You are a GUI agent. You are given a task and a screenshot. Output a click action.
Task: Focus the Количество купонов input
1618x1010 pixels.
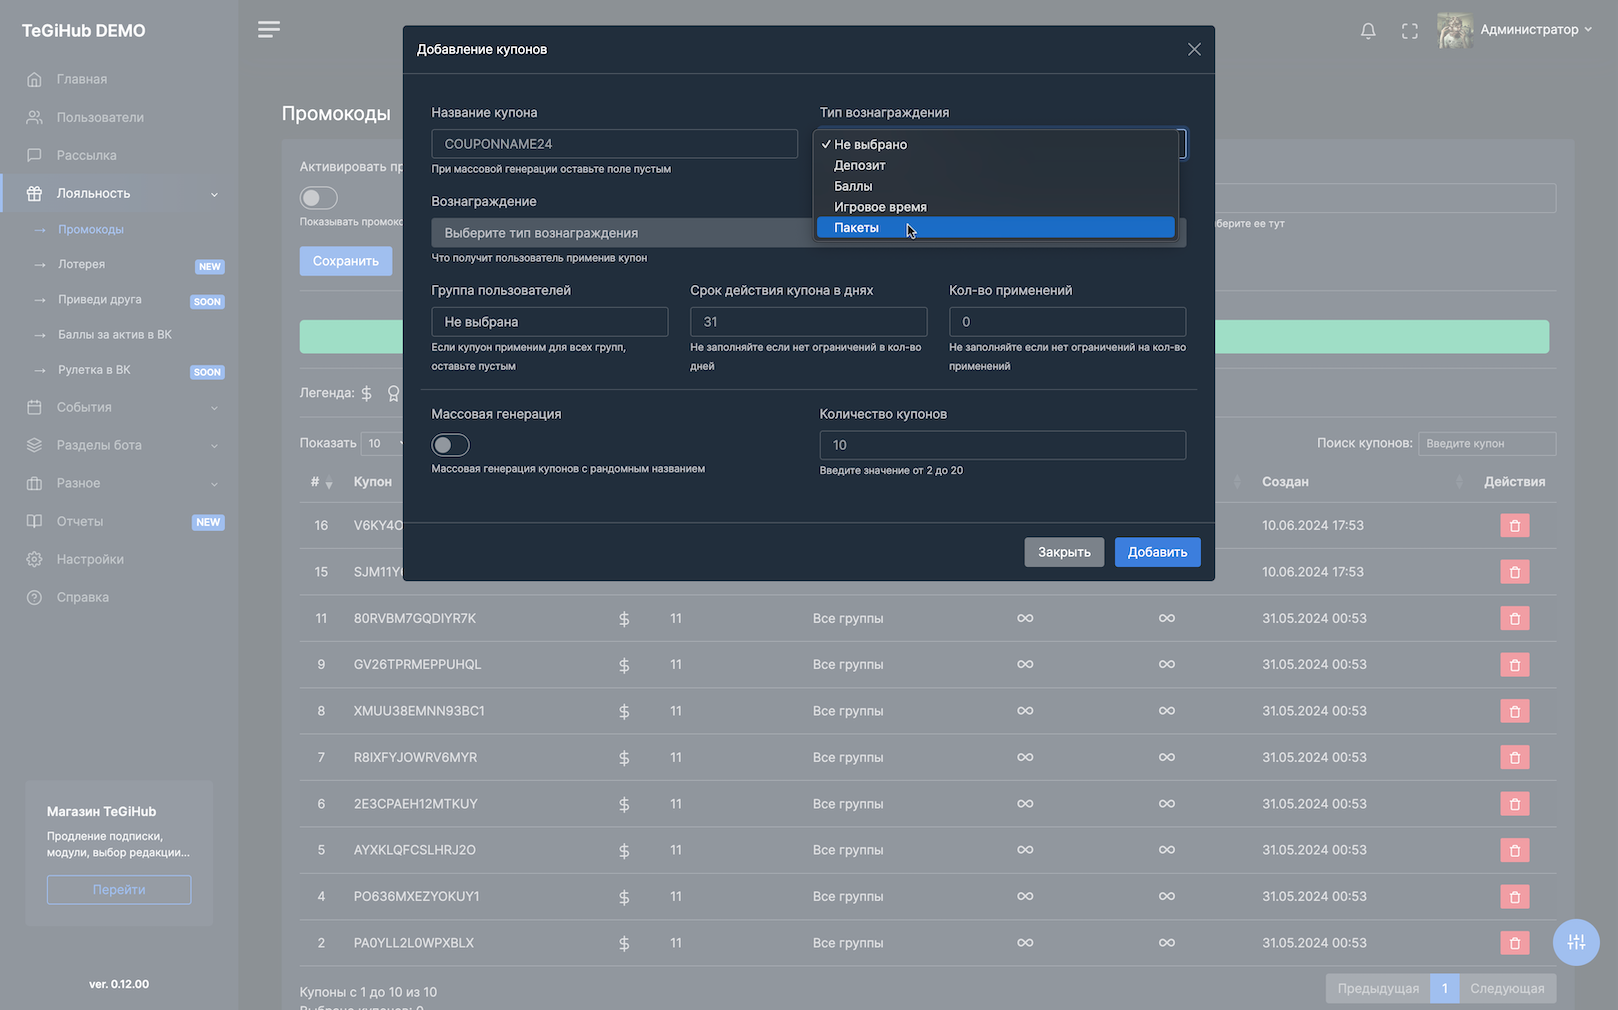pyautogui.click(x=1003, y=445)
